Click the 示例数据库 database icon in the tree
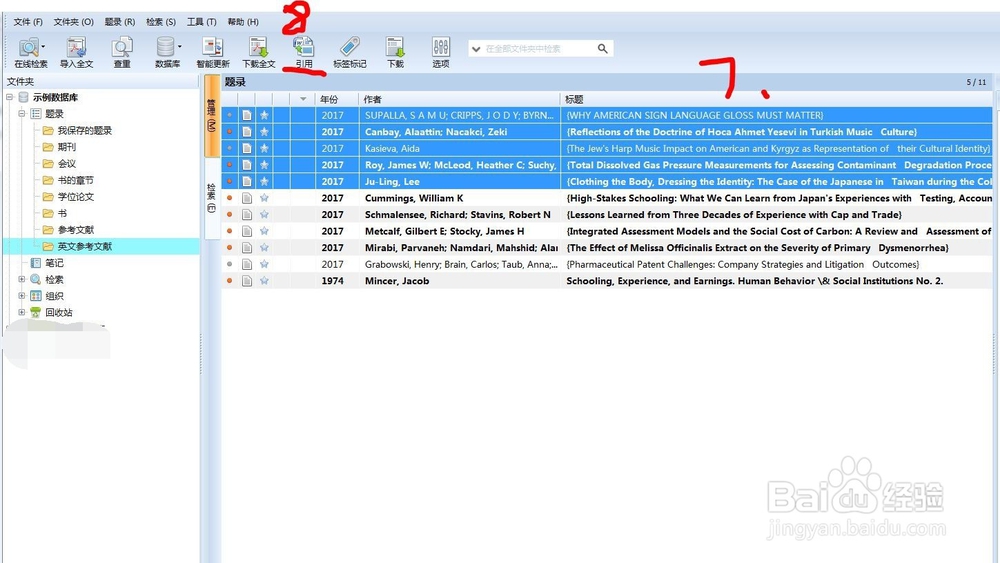 click(24, 97)
